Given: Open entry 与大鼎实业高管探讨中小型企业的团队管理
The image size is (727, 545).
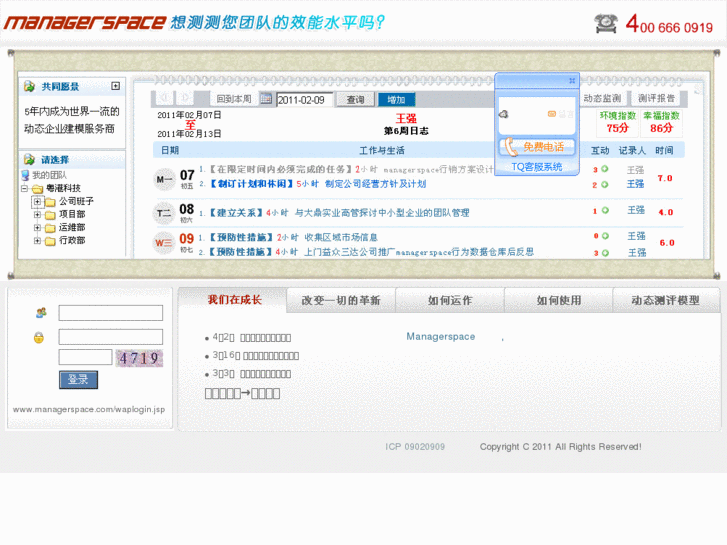Looking at the screenshot, I should pyautogui.click(x=382, y=212).
